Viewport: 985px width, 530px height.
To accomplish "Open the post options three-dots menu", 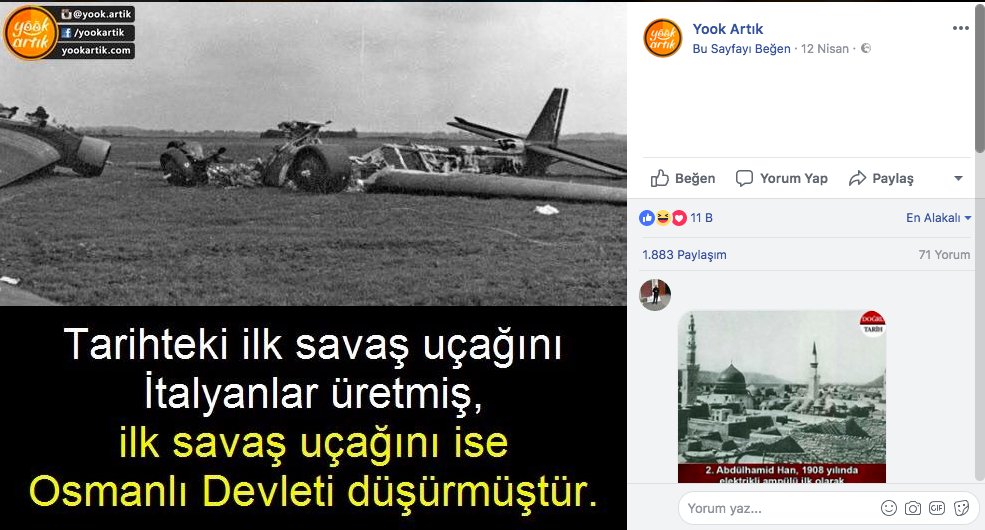I will coord(961,28).
